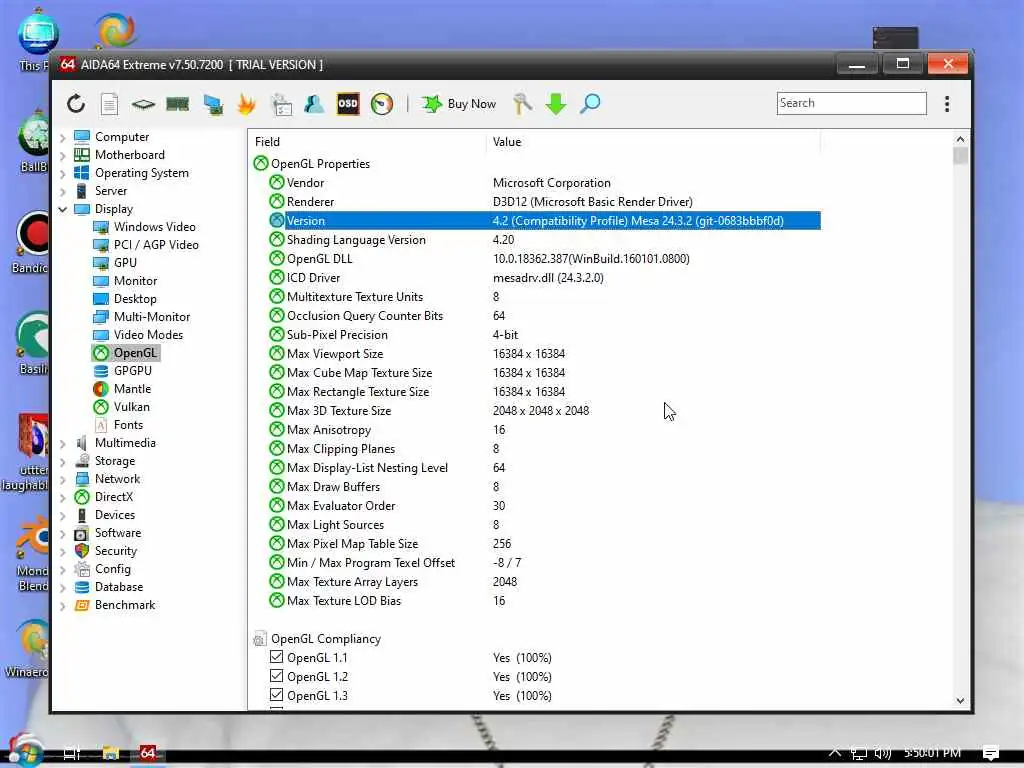The height and width of the screenshot is (768, 1024).
Task: Open the Report page icon
Action: pyautogui.click(x=109, y=104)
